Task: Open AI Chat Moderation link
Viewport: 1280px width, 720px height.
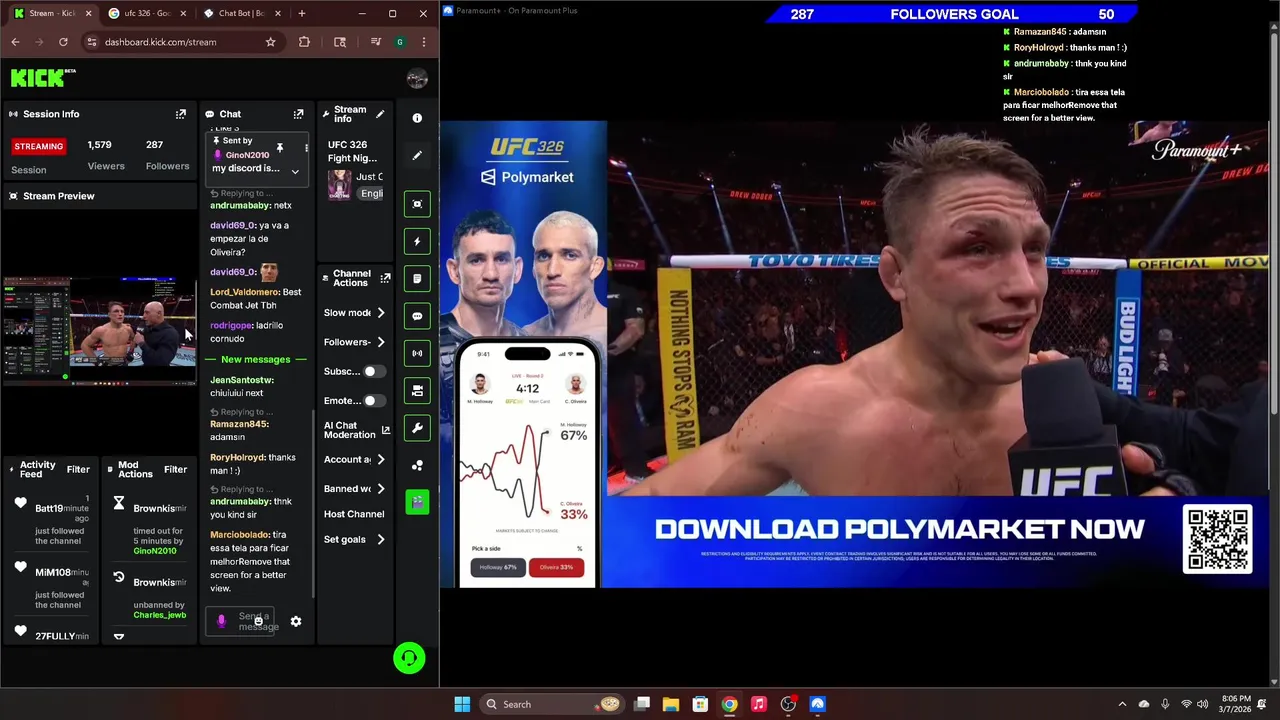Action: (358, 430)
